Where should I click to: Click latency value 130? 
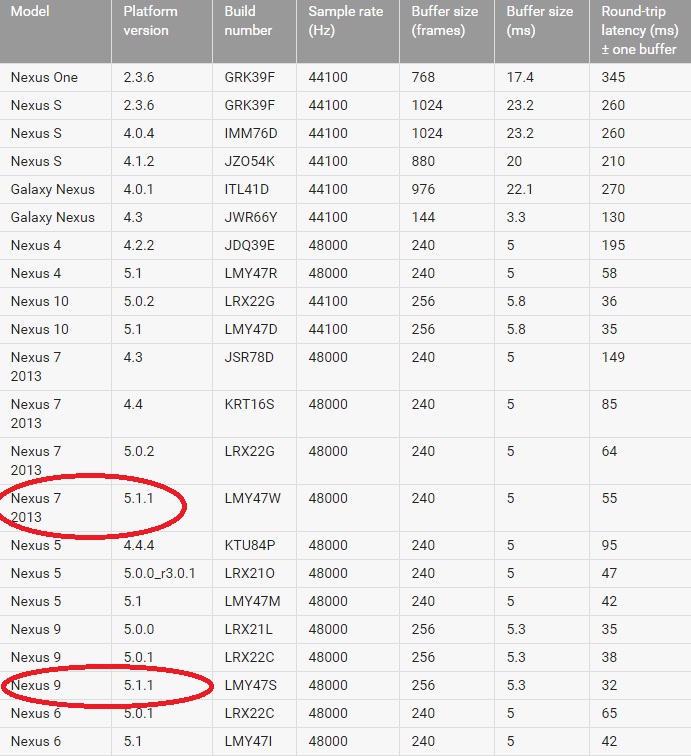(613, 217)
